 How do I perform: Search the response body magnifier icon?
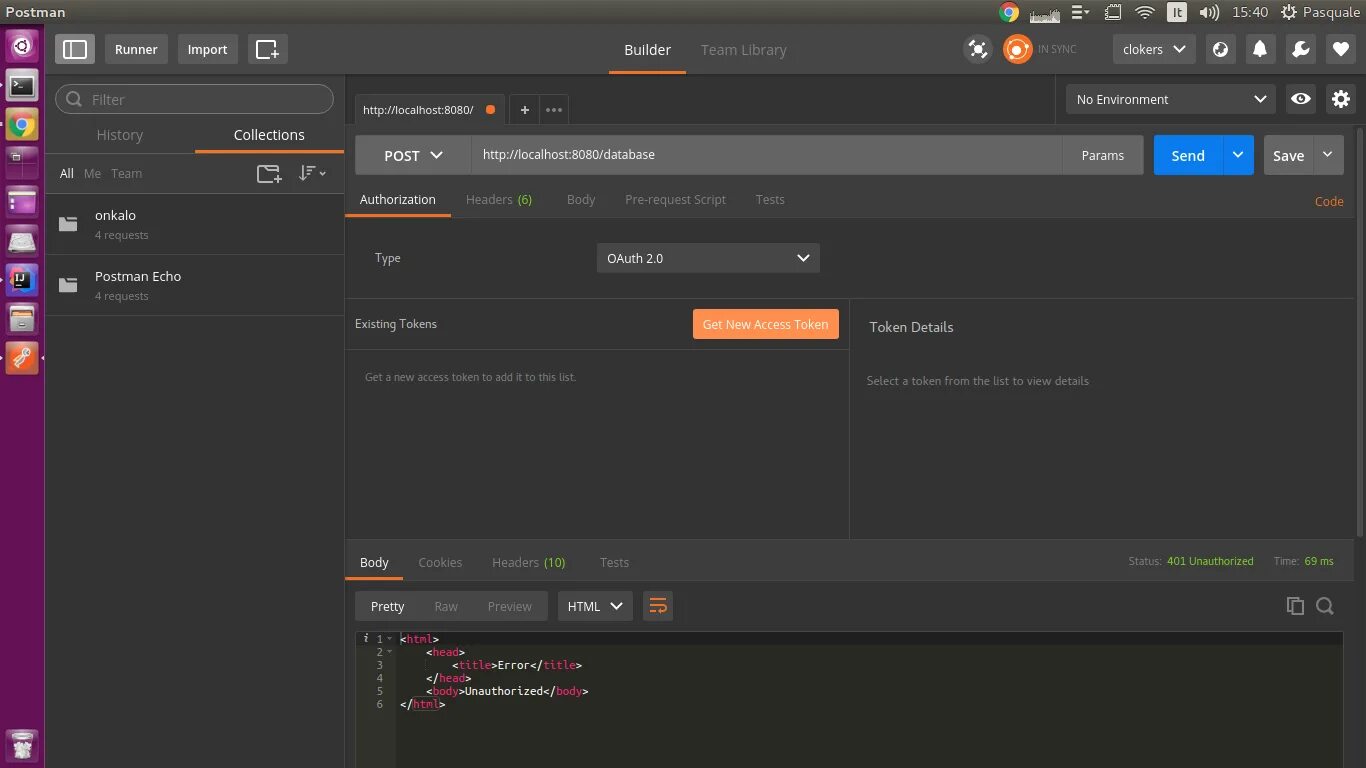[1325, 606]
